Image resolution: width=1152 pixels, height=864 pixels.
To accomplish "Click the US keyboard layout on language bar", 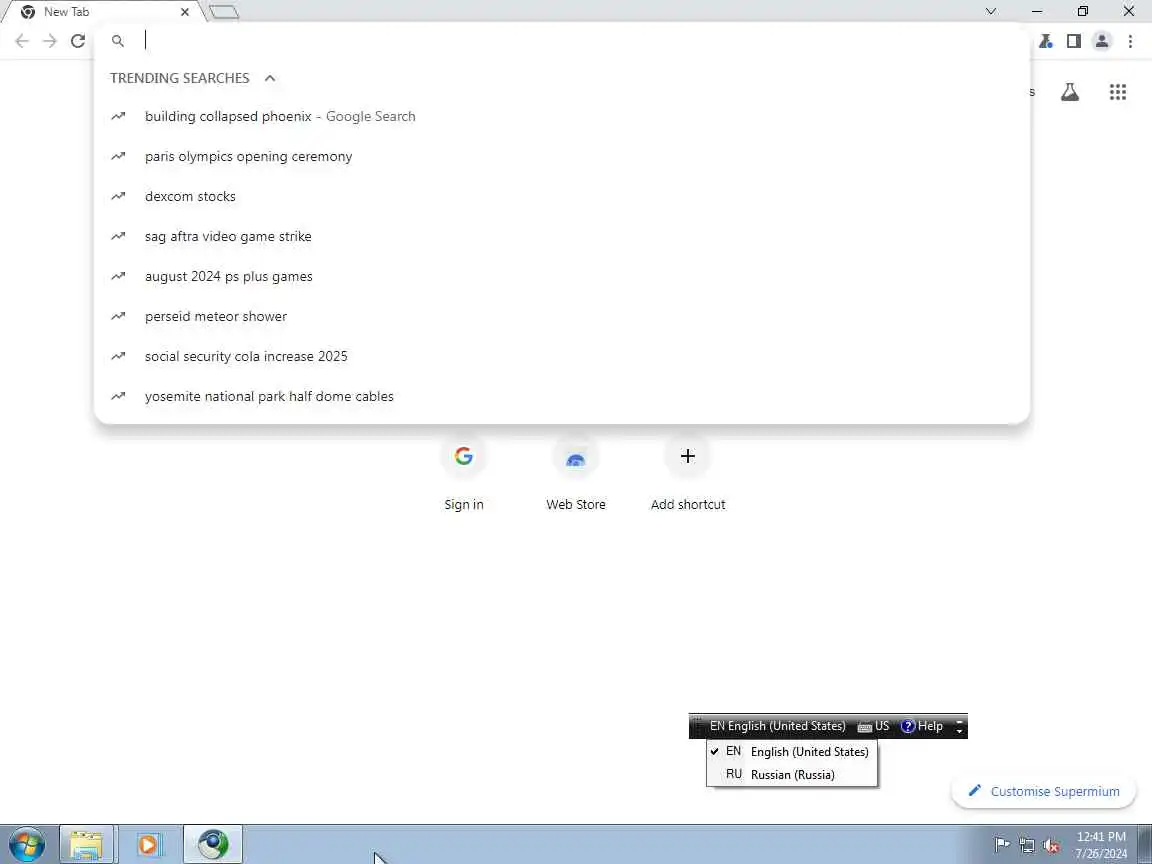I will coord(874,726).
